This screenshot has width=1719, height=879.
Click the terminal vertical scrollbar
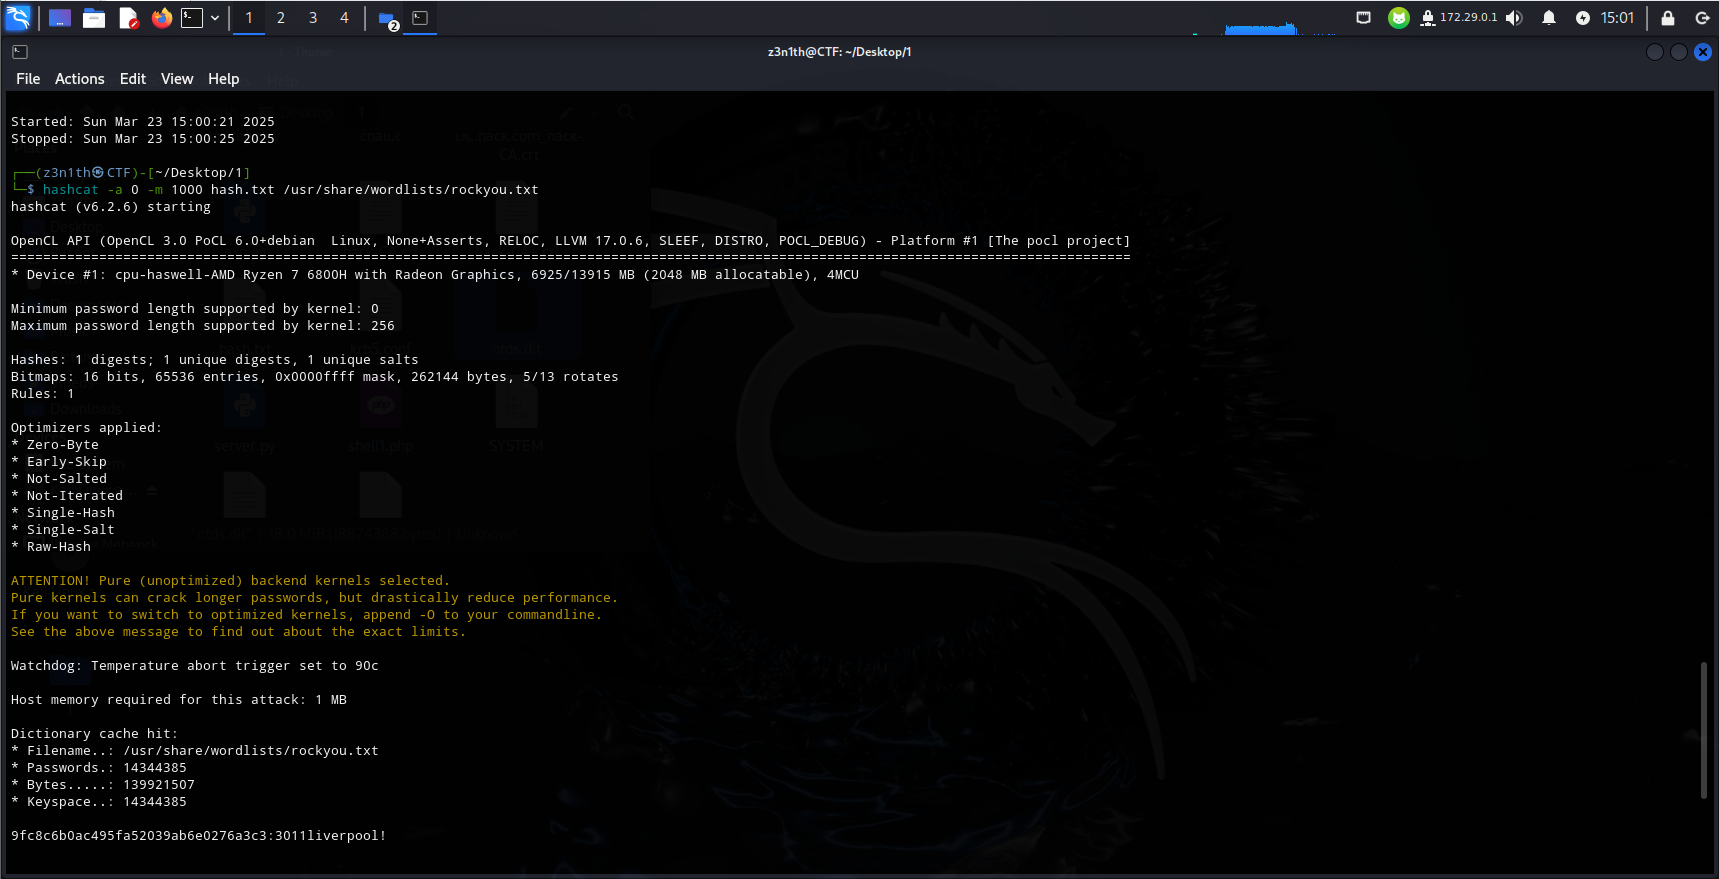point(1704,730)
